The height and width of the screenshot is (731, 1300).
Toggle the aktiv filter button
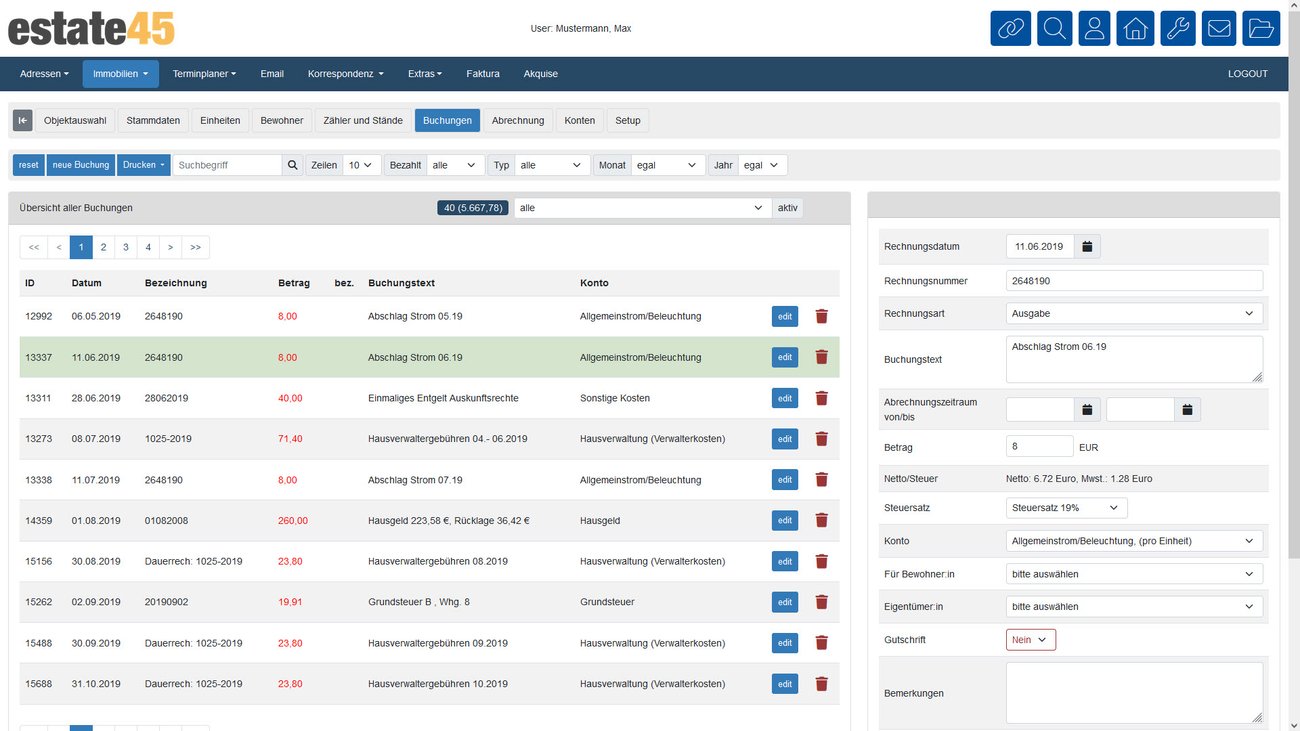pos(788,208)
